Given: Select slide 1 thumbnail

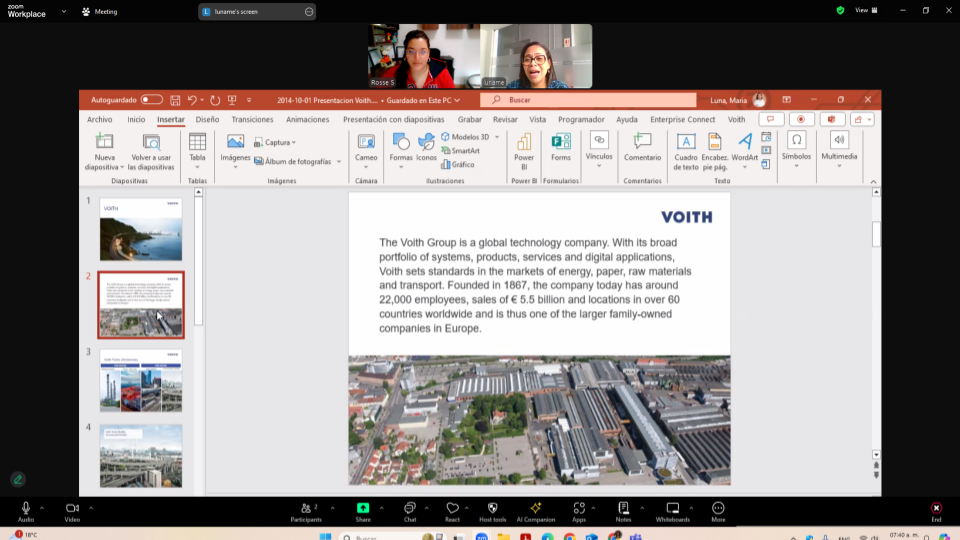Looking at the screenshot, I should click(141, 229).
